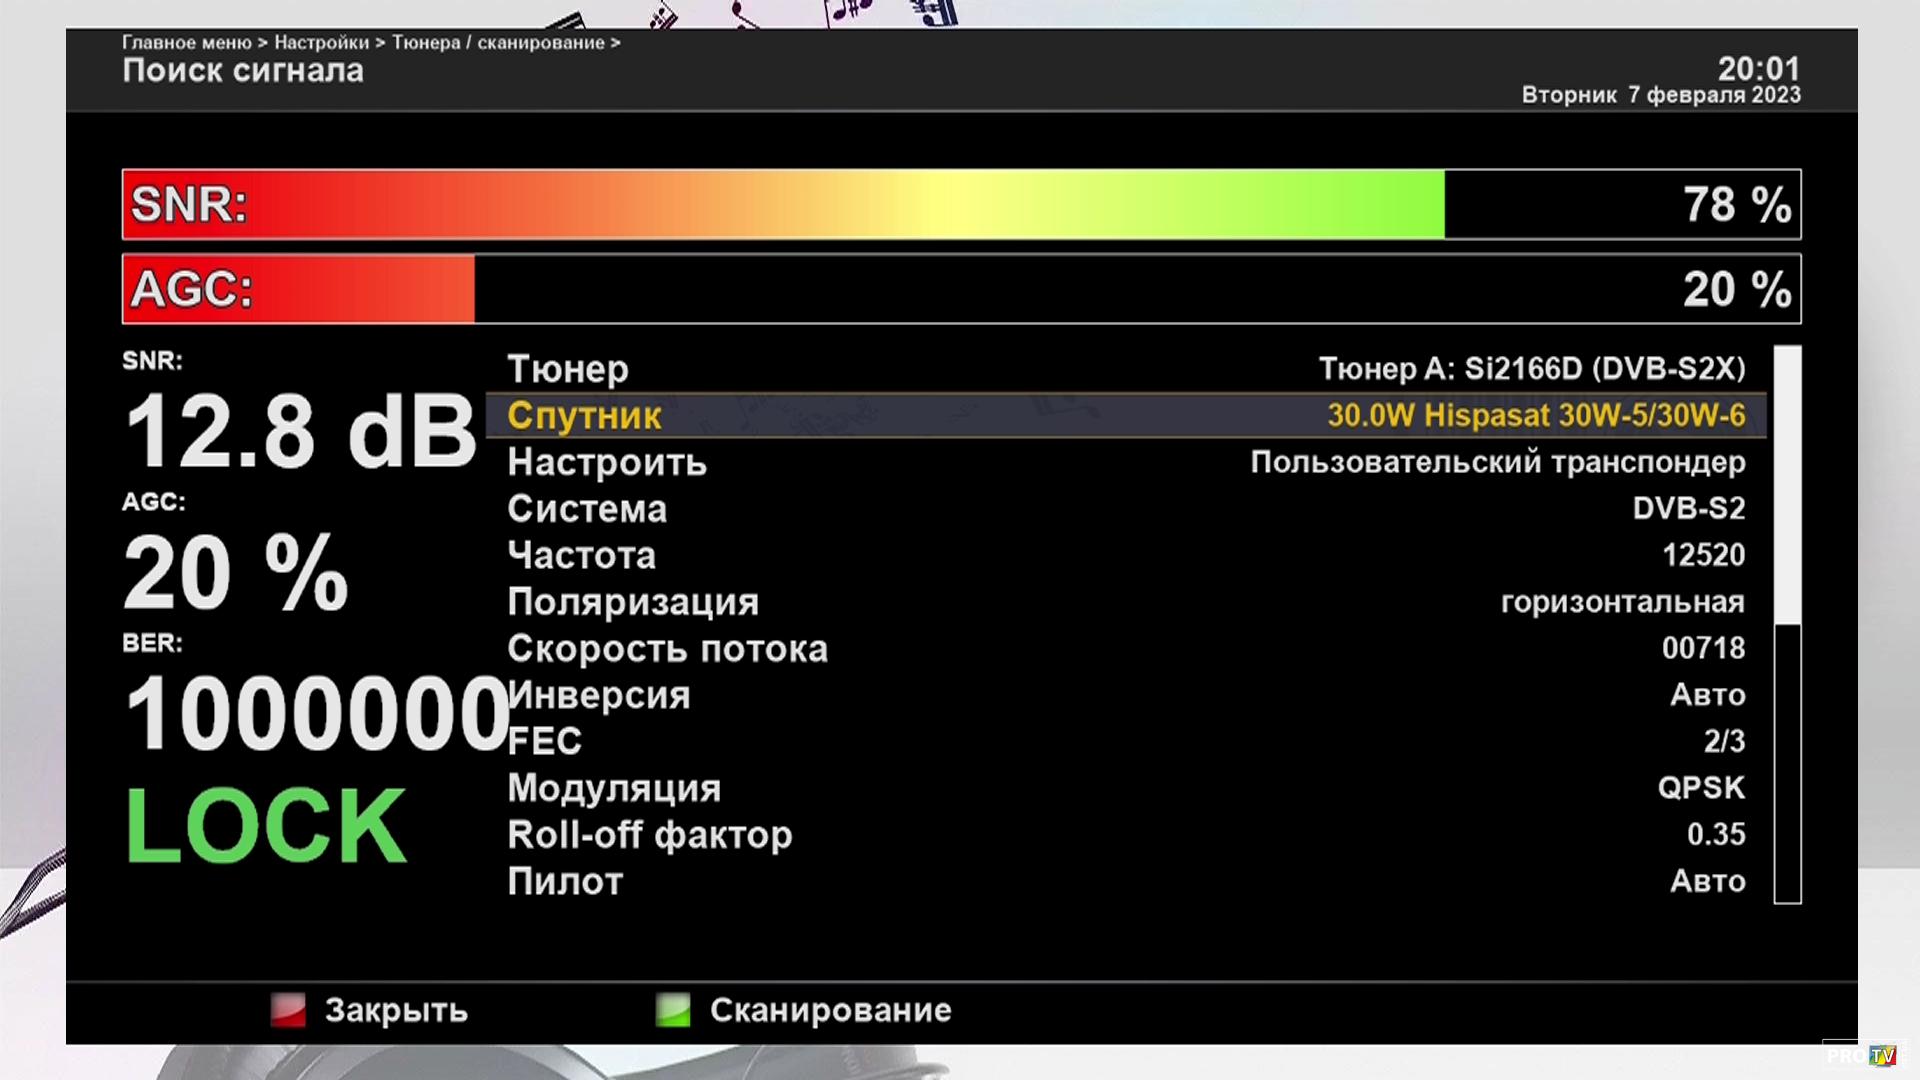This screenshot has width=1920, height=1080.
Task: Change satellite value 30.0W Hispasat
Action: coord(1535,416)
